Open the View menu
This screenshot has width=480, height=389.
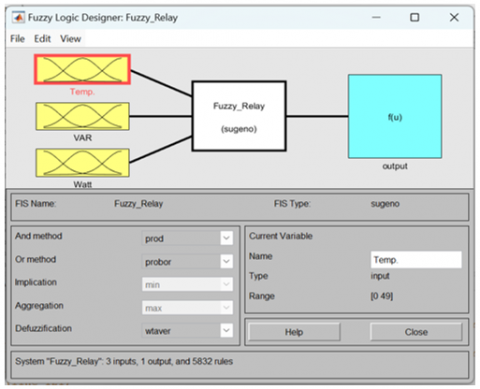pyautogui.click(x=71, y=39)
